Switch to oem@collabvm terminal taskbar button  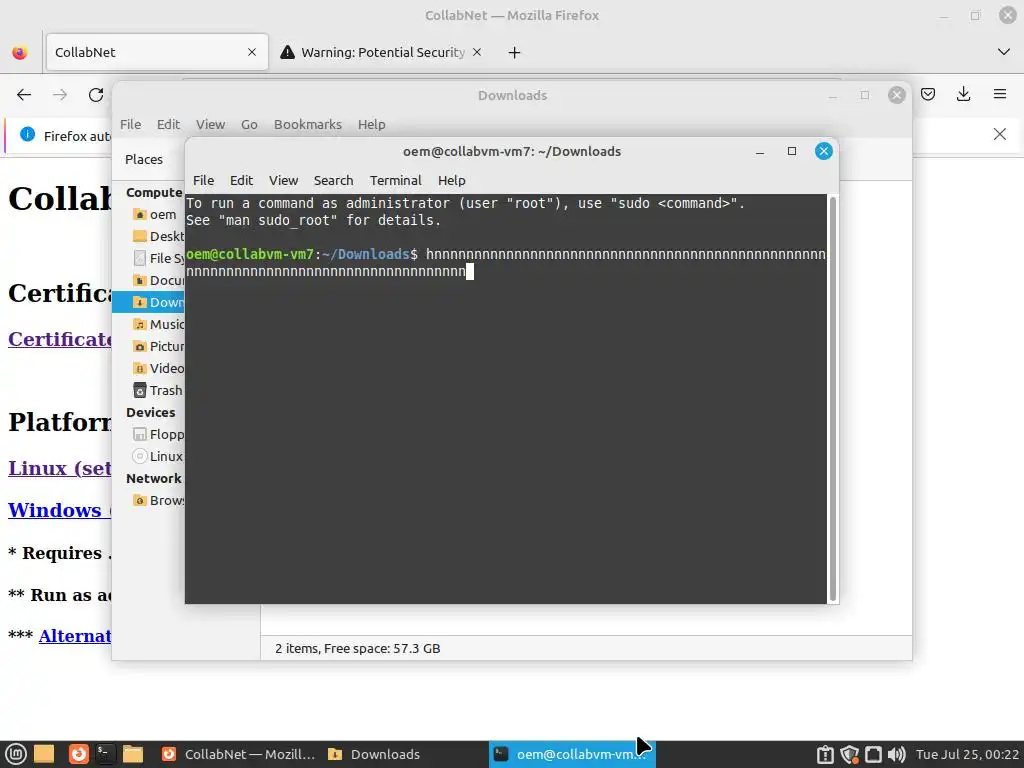[x=572, y=754]
